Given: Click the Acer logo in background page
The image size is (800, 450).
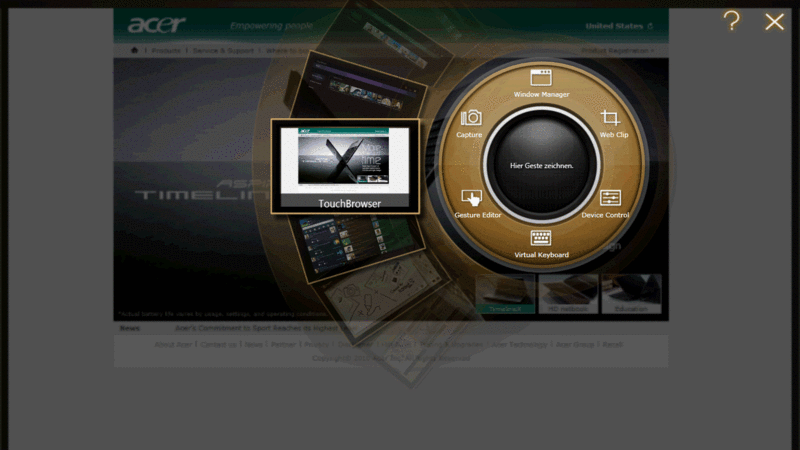Looking at the screenshot, I should pos(157,24).
